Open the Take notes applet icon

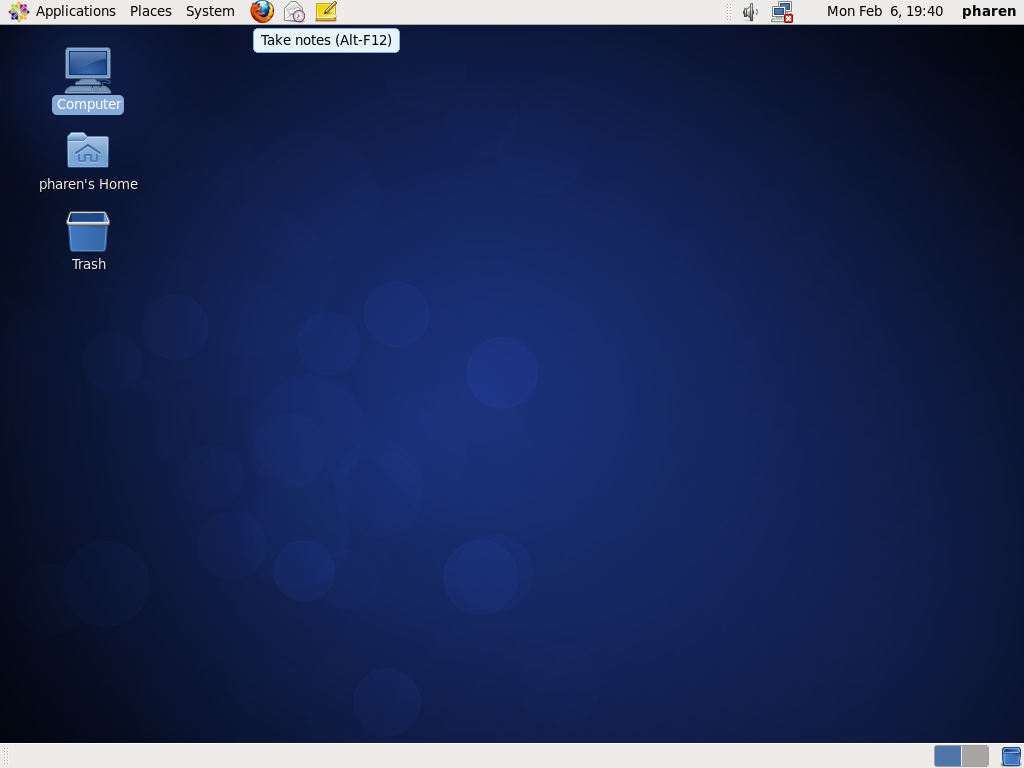click(325, 11)
